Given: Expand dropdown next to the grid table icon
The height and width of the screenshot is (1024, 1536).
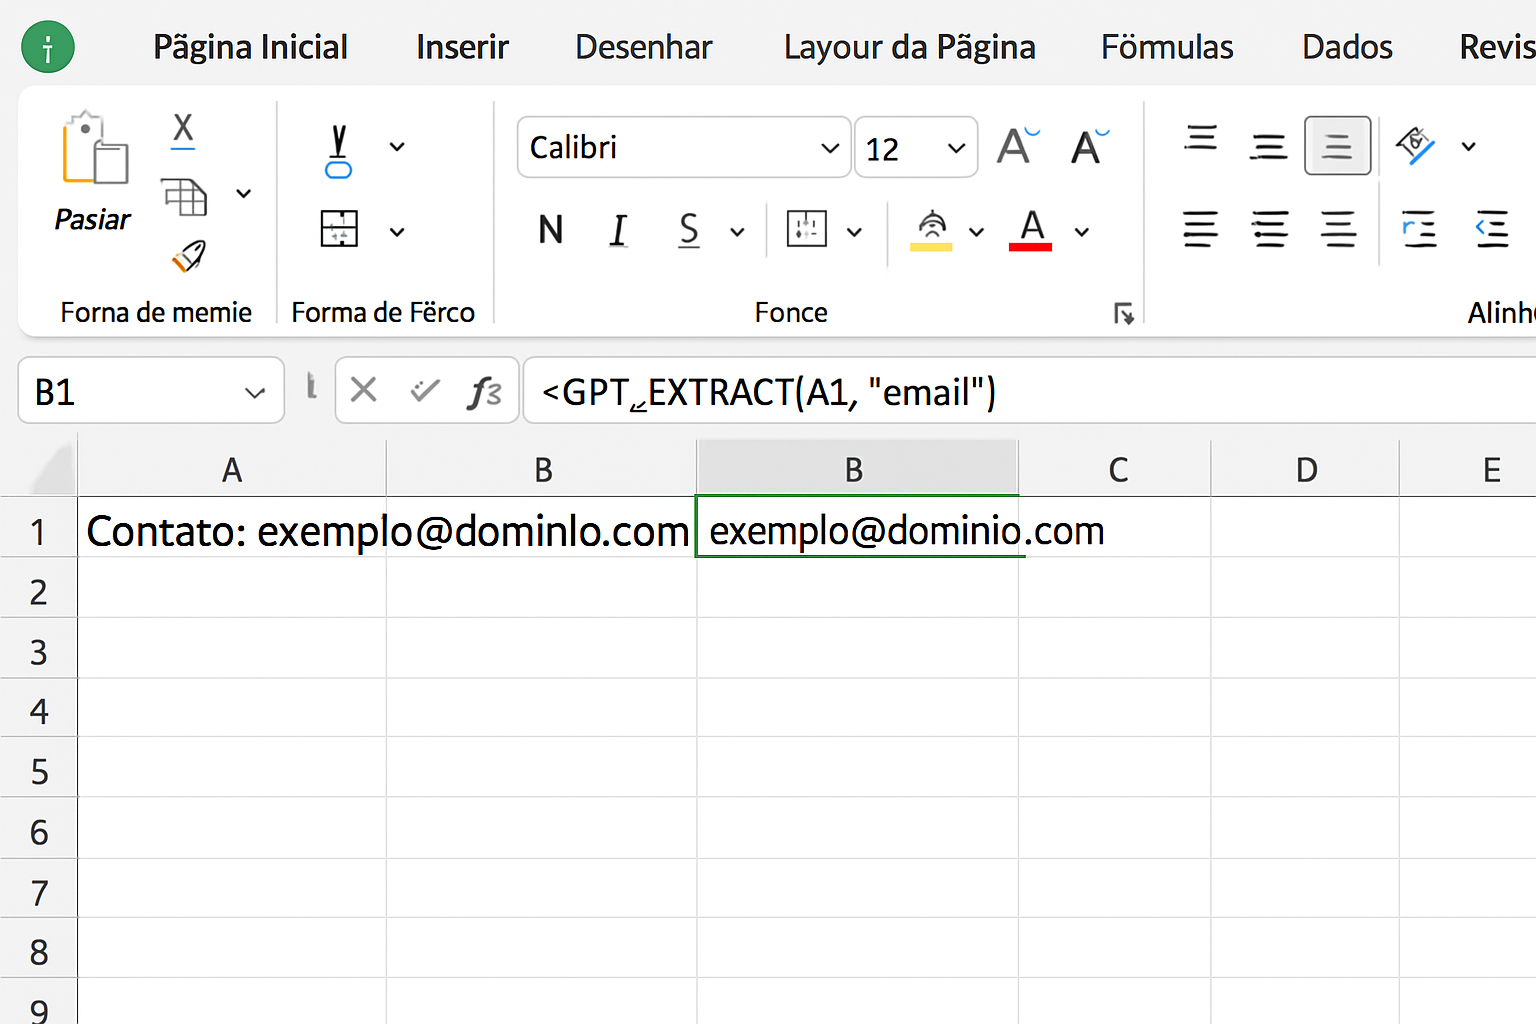Looking at the screenshot, I should pyautogui.click(x=397, y=232).
